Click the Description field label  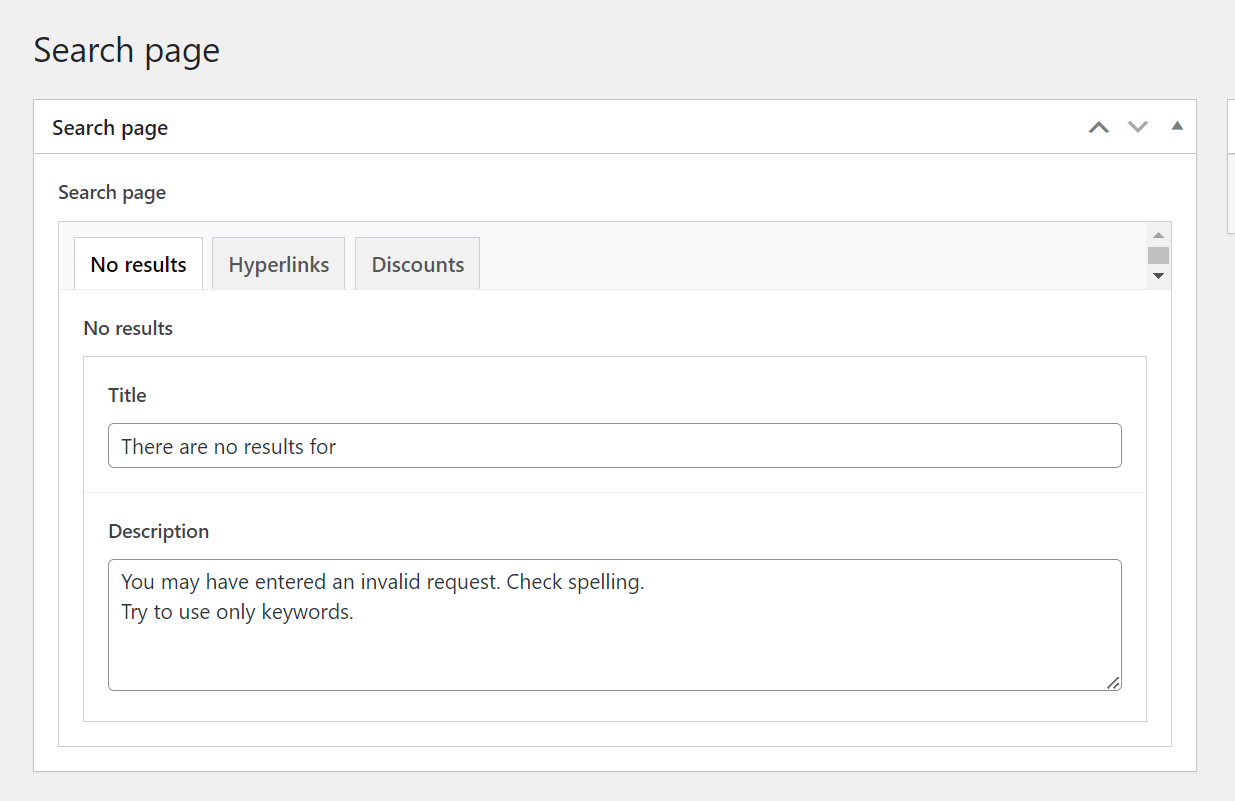pos(158,531)
